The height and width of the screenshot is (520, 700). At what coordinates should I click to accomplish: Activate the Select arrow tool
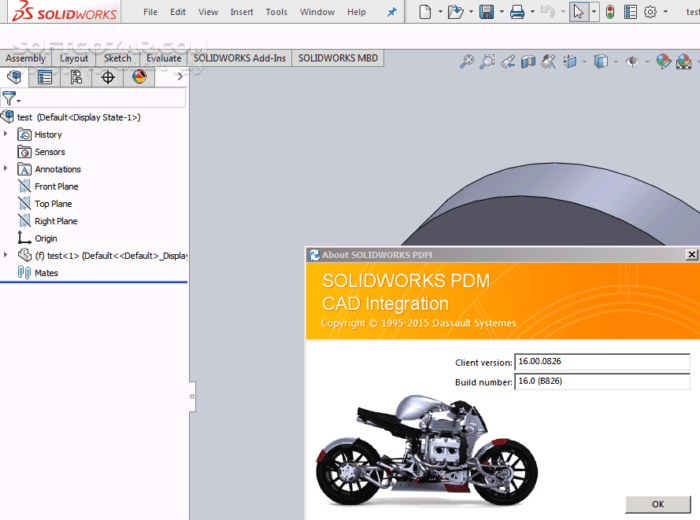click(x=579, y=12)
